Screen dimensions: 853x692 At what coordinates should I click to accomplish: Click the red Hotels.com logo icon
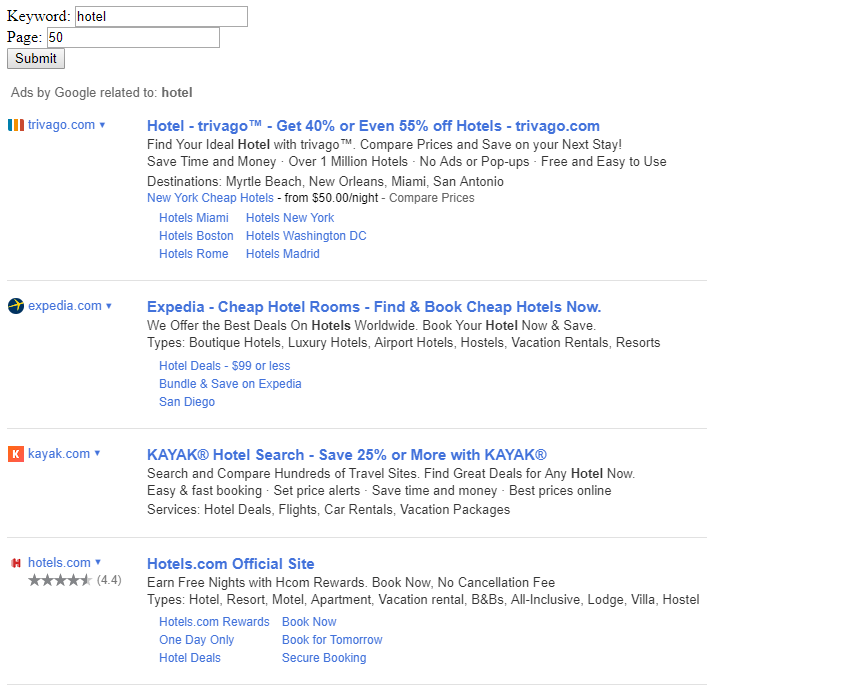click(16, 563)
